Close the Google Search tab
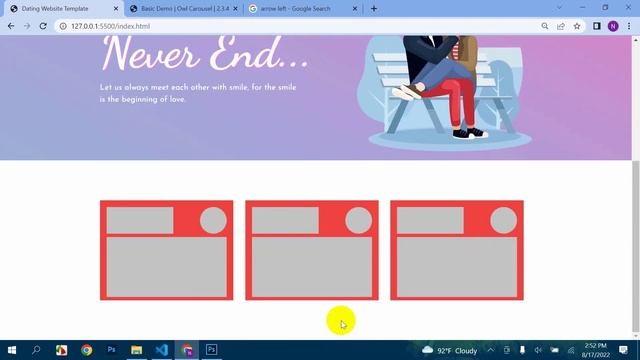 pyautogui.click(x=355, y=9)
